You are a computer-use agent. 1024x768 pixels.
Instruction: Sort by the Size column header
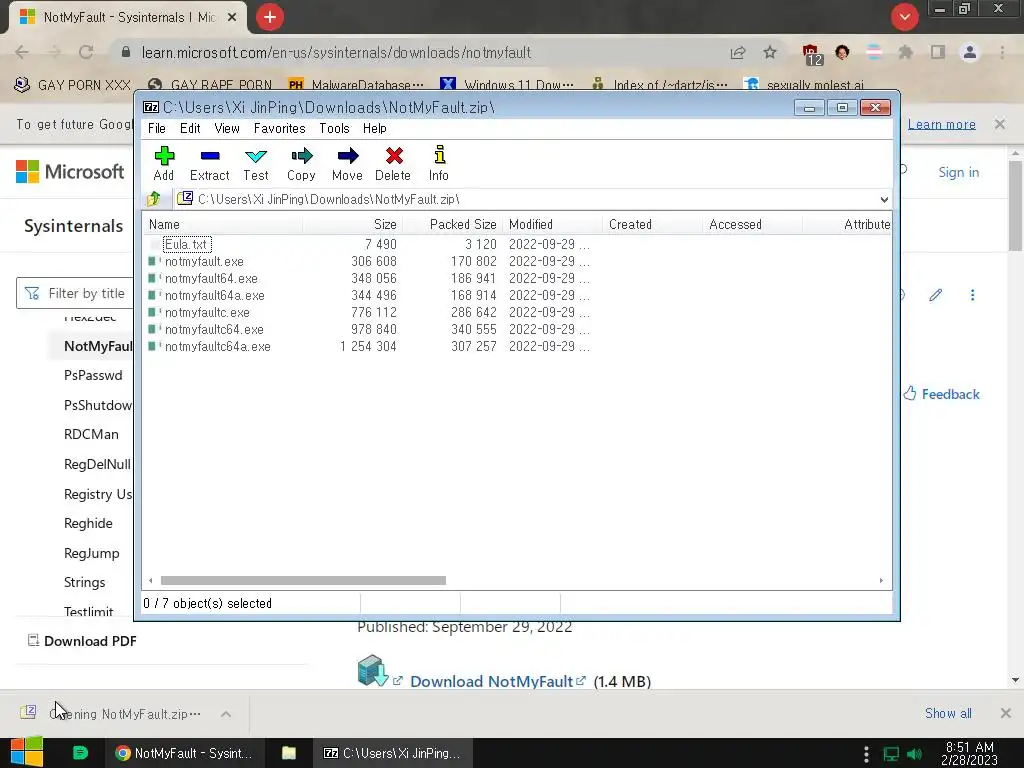tap(353, 225)
